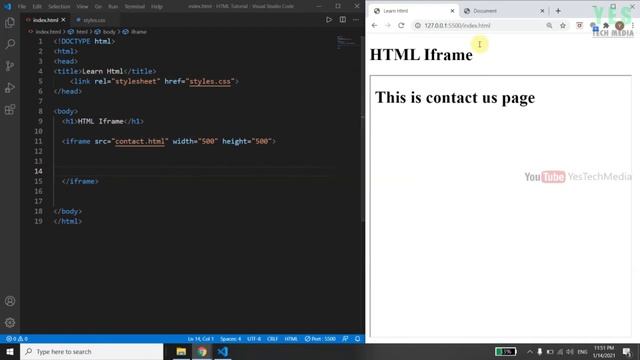
Task: Open the Run and Debug view
Action: 10,87
